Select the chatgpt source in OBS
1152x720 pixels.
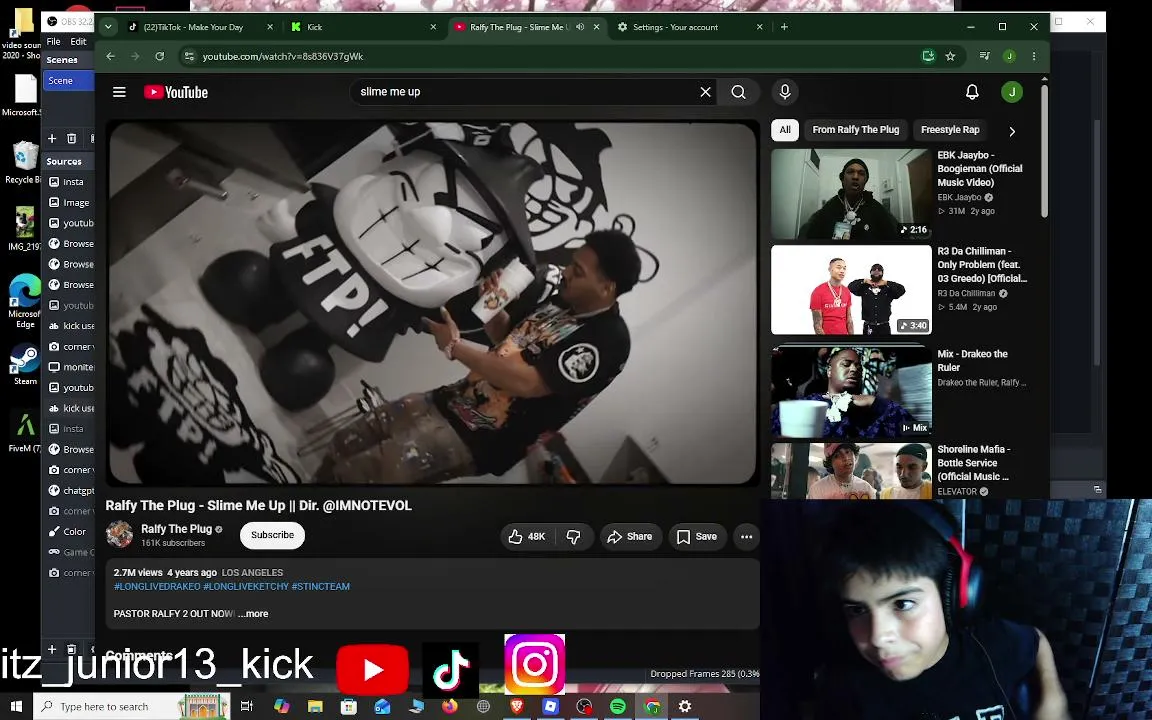[x=70, y=490]
